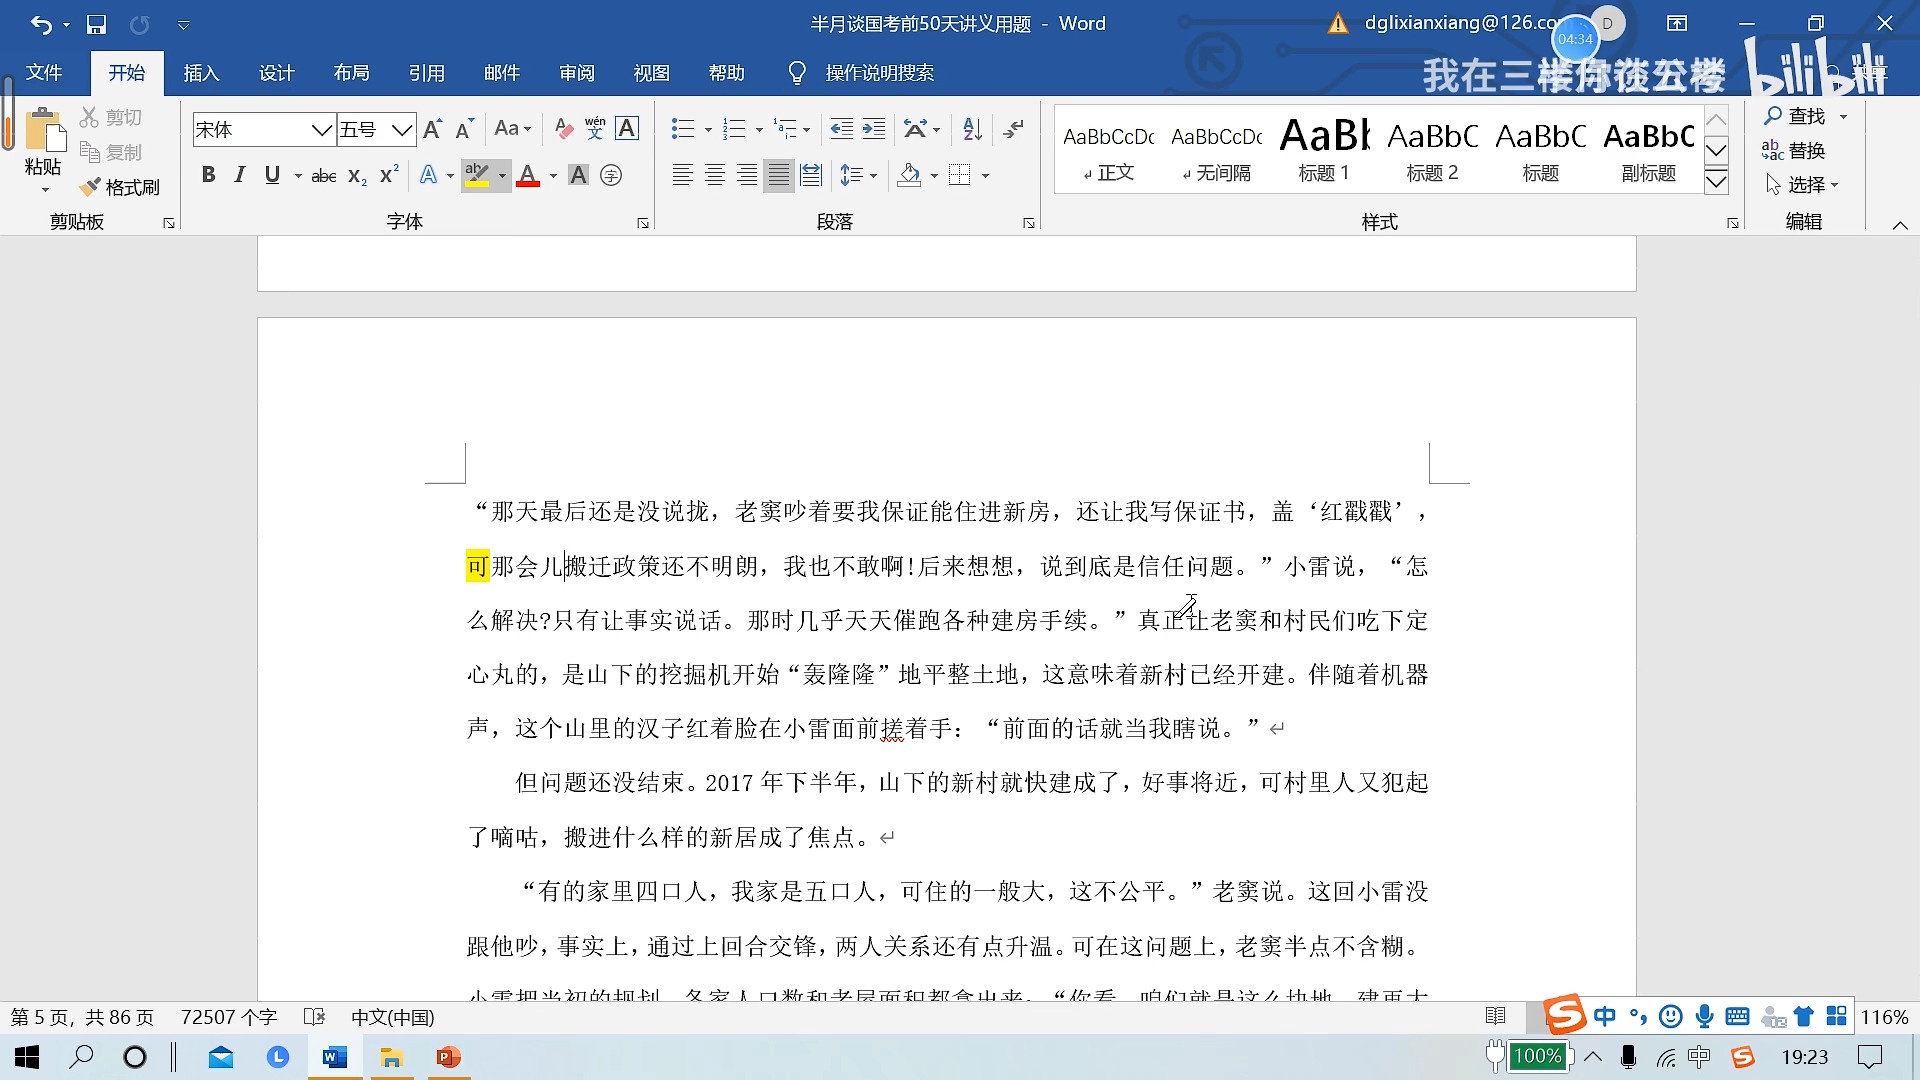Click the Copy (复制) button
1920x1080 pixels.
(111, 152)
